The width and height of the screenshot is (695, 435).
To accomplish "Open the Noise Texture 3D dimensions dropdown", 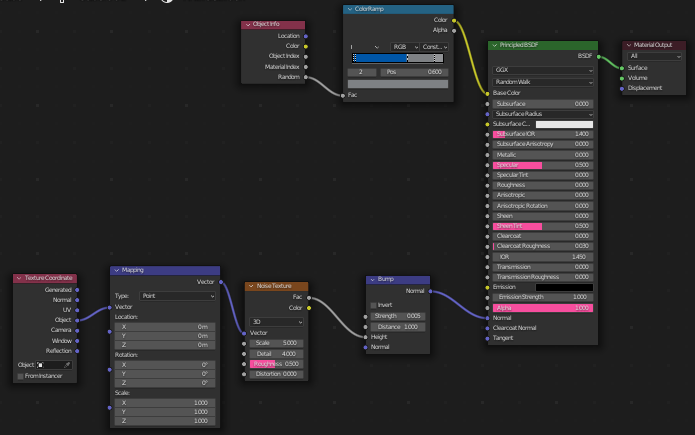I will (x=276, y=322).
